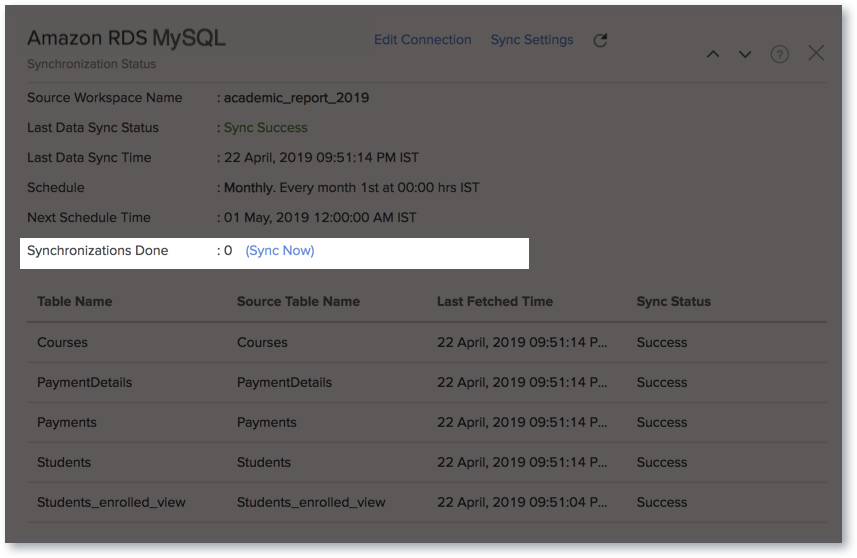Close the Synchronization Status dialog

816,53
